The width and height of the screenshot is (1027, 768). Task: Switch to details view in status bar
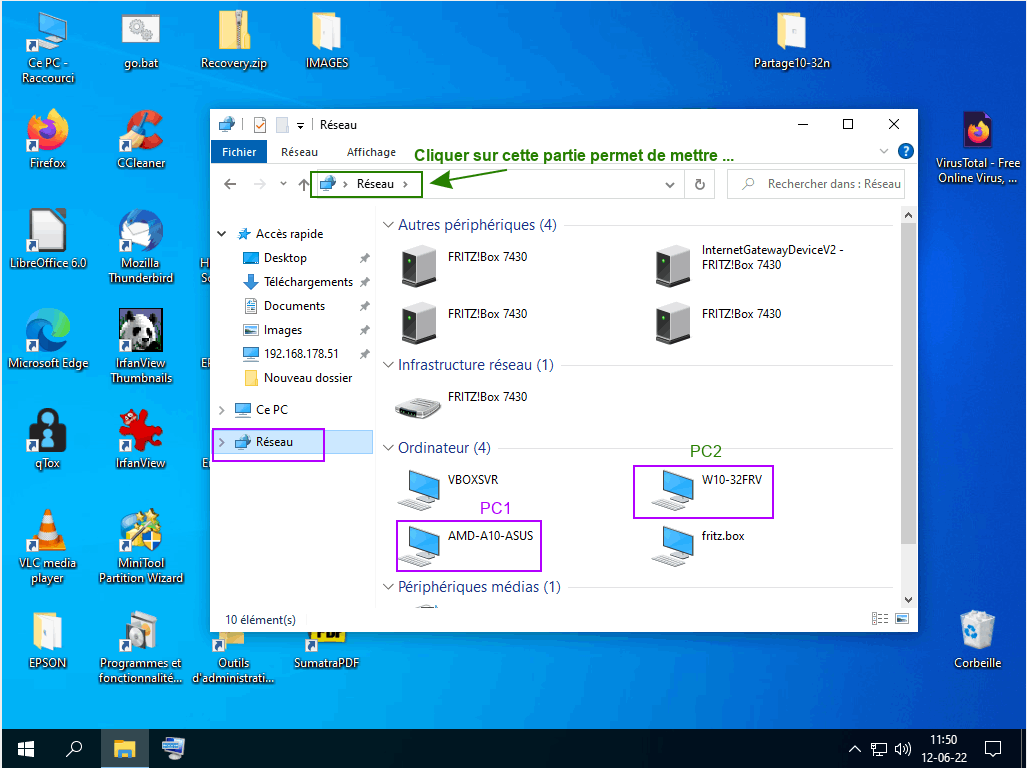880,619
